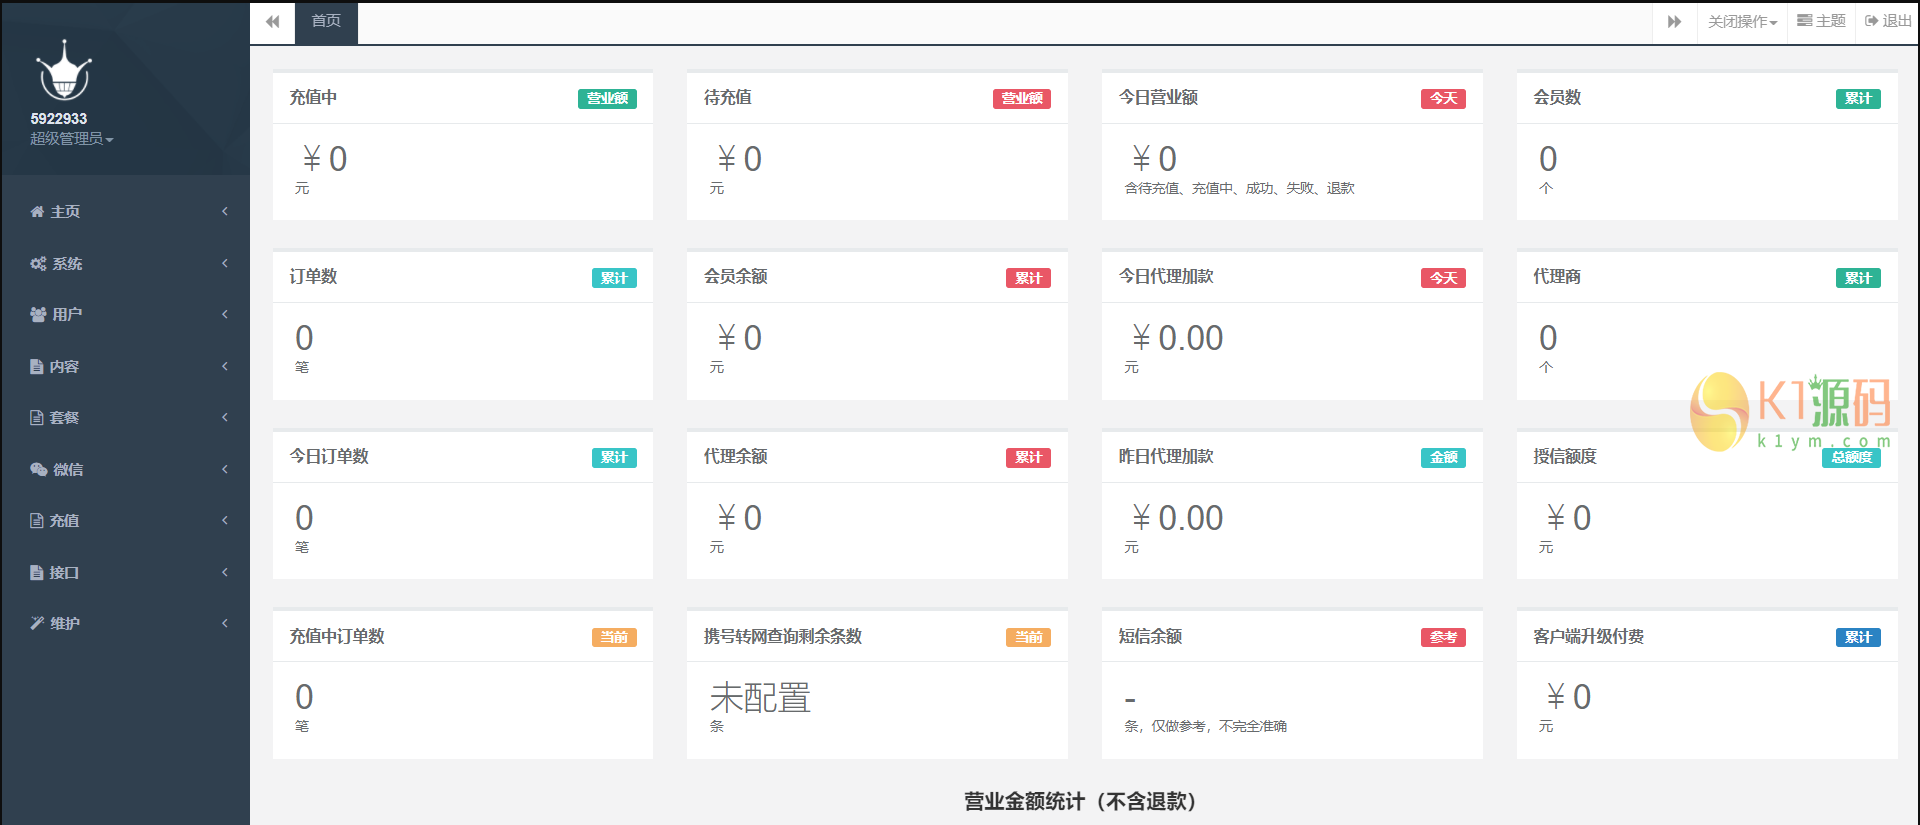
Task: Select the 首页 tab
Action: 326,22
